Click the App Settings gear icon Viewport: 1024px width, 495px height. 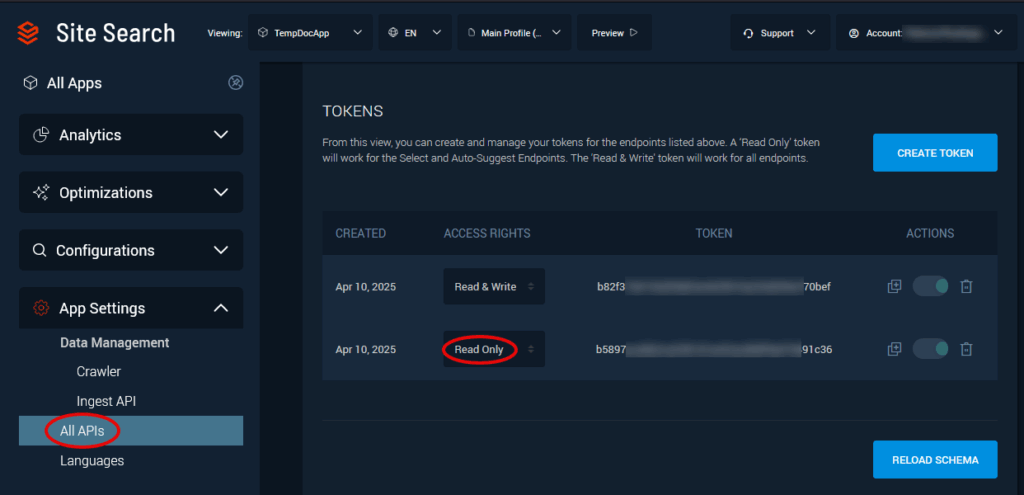[x=41, y=308]
